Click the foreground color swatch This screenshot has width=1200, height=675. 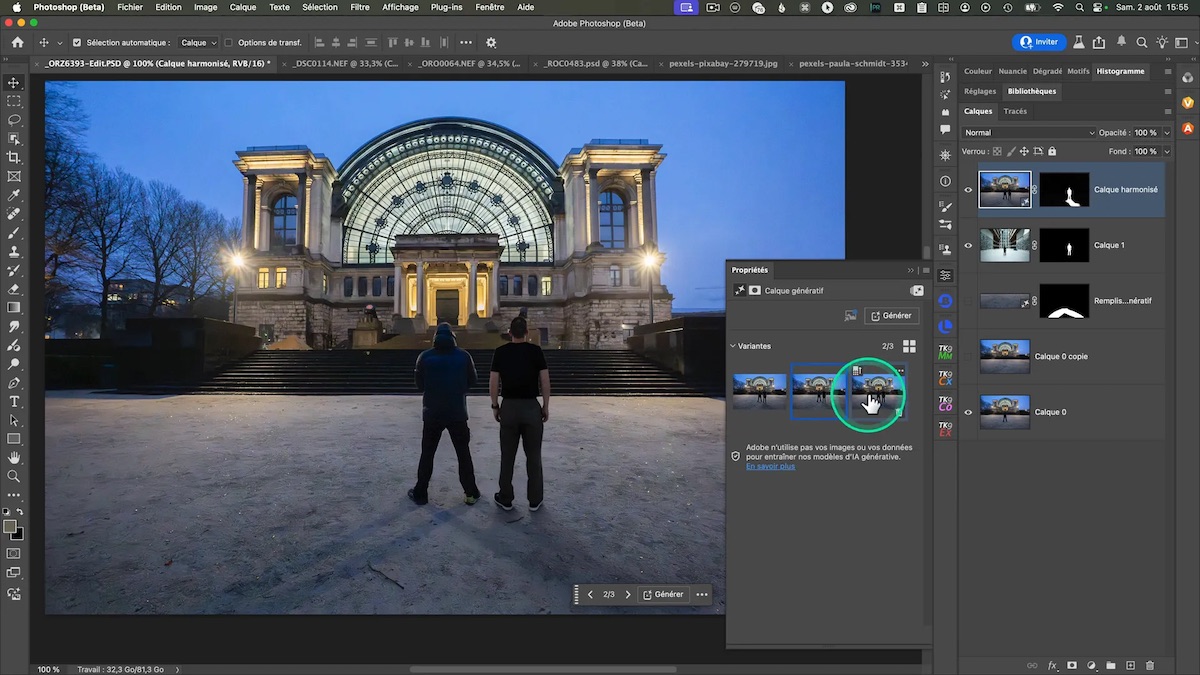click(10, 526)
